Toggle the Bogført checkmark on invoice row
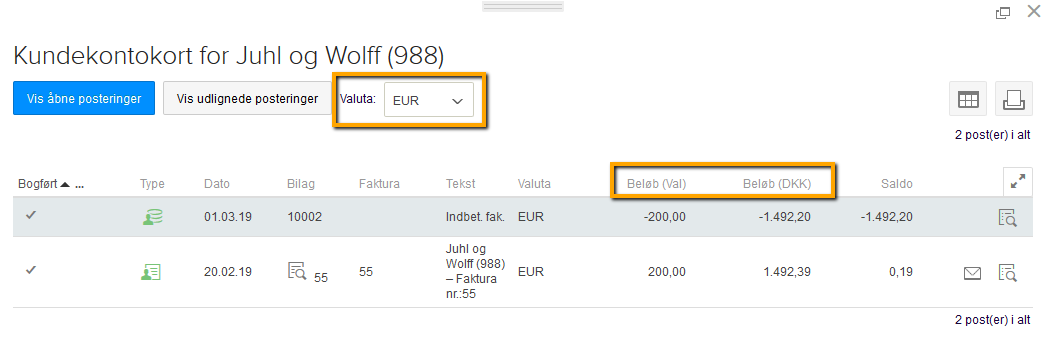 tap(31, 270)
